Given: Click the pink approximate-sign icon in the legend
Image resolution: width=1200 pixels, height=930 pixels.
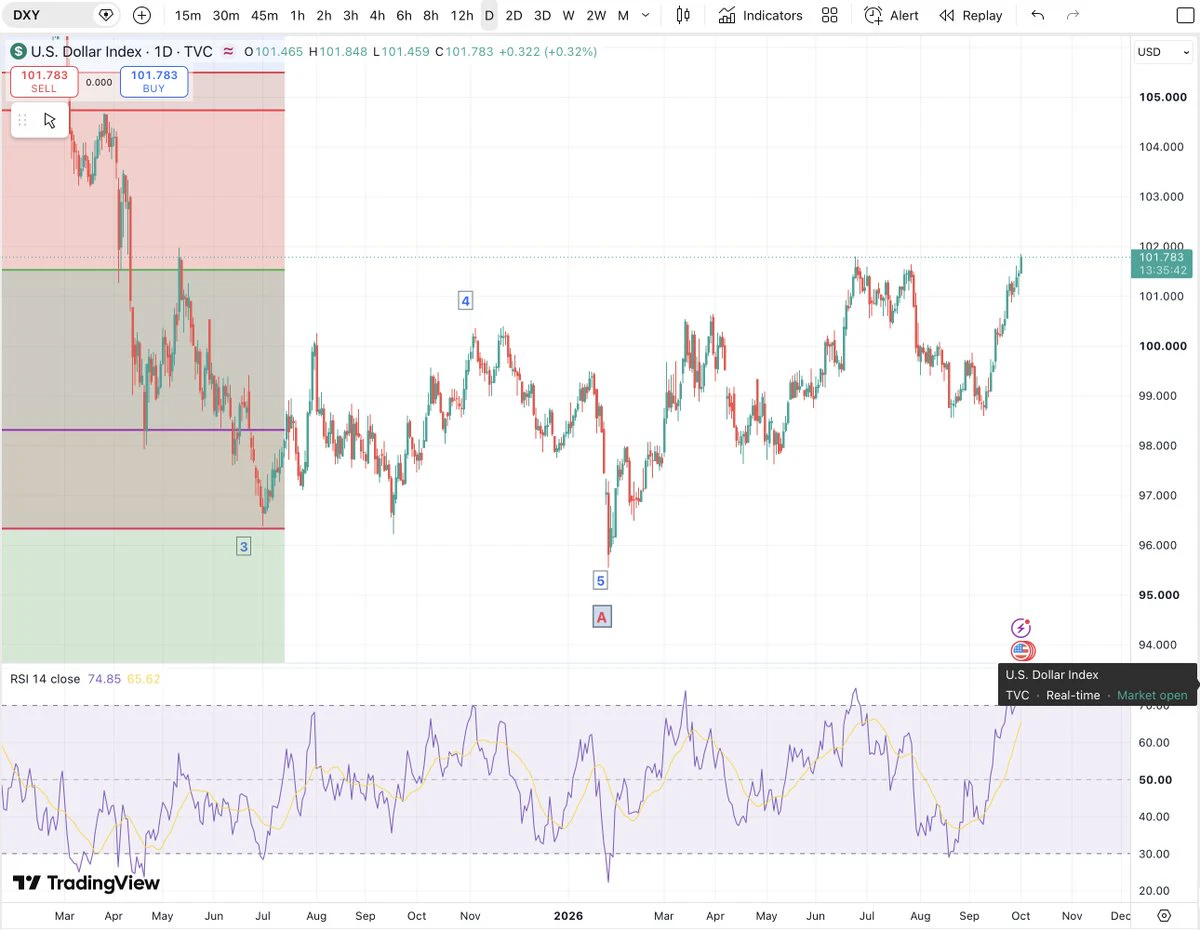Looking at the screenshot, I should pyautogui.click(x=229, y=52).
